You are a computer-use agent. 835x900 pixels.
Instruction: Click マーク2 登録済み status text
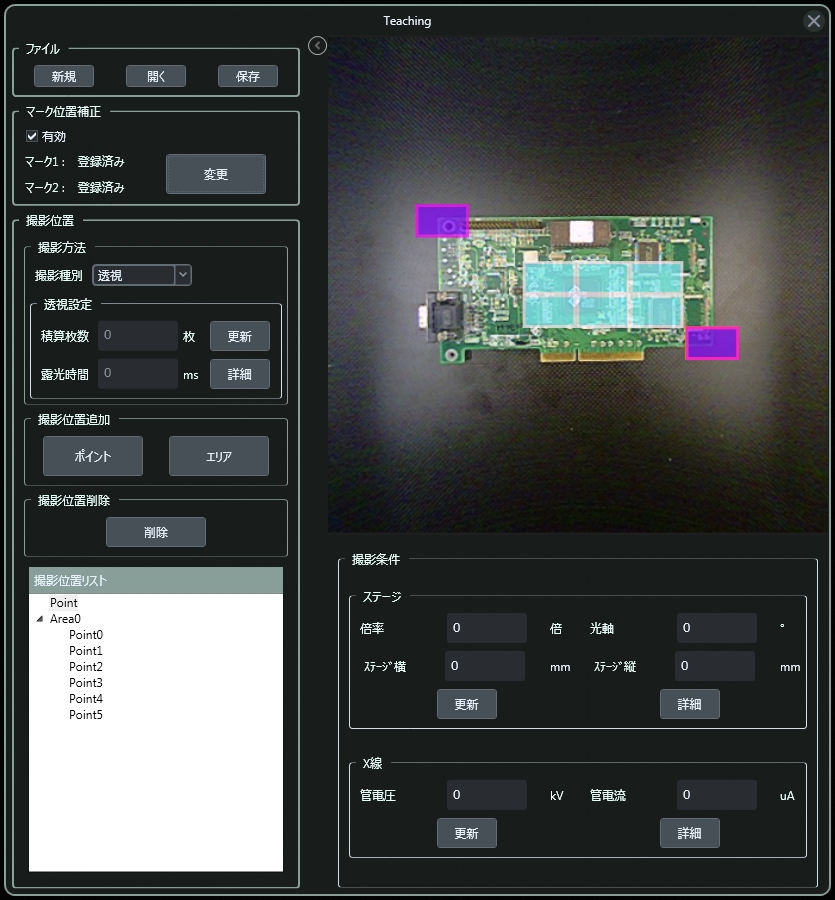click(x=101, y=188)
